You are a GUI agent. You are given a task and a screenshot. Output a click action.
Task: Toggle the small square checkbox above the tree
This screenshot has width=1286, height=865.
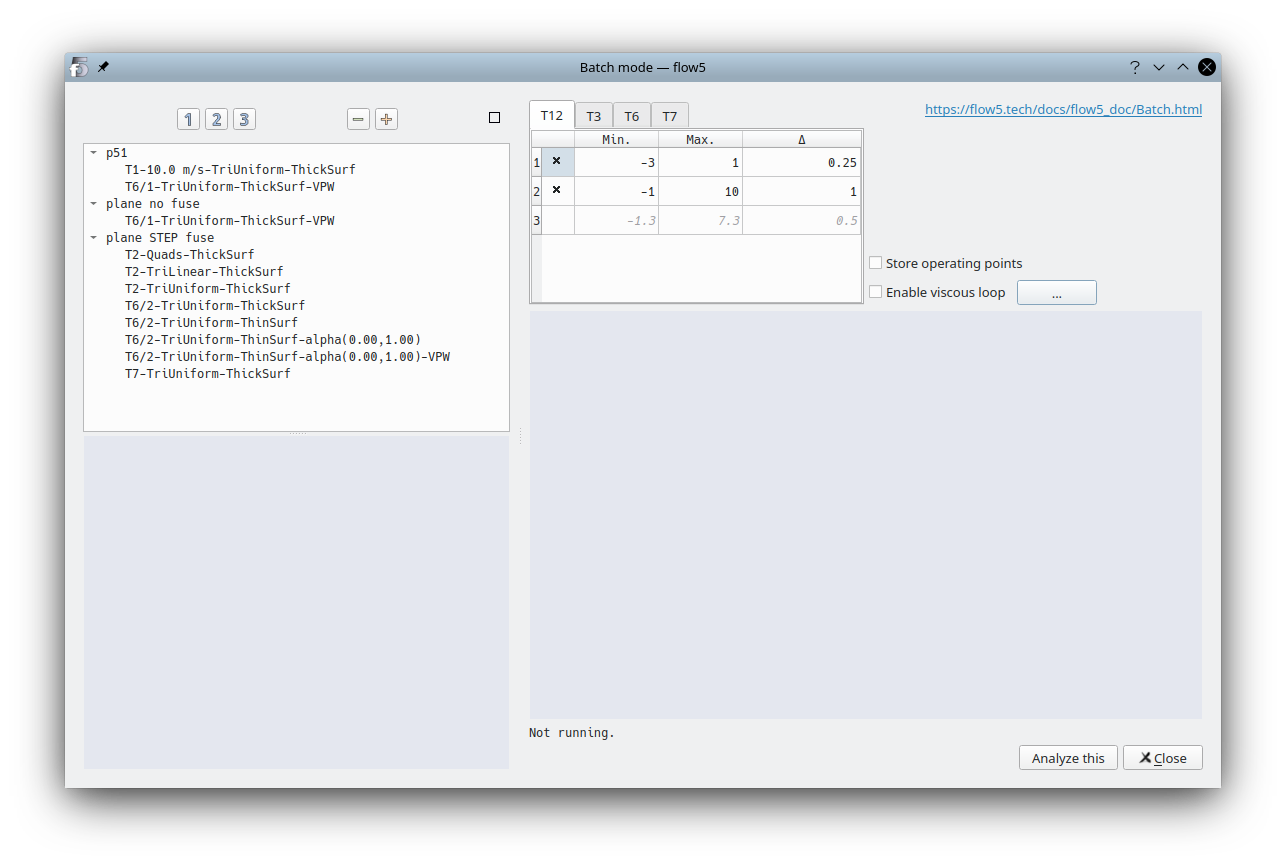[x=494, y=118]
